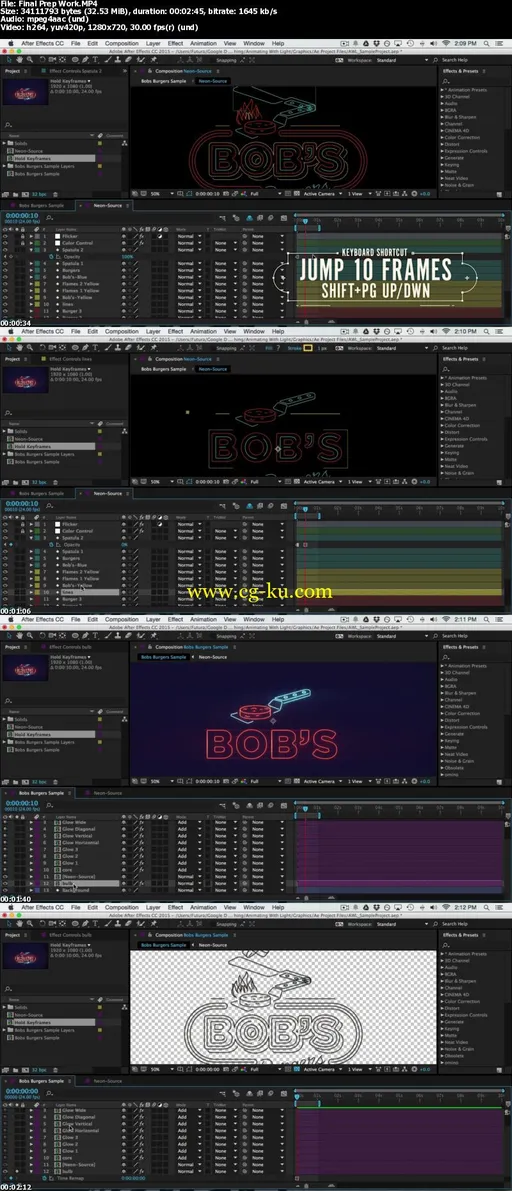Select the Hand tool in the 2:12 PM frame
This screenshot has width=512, height=1191.
[19, 923]
